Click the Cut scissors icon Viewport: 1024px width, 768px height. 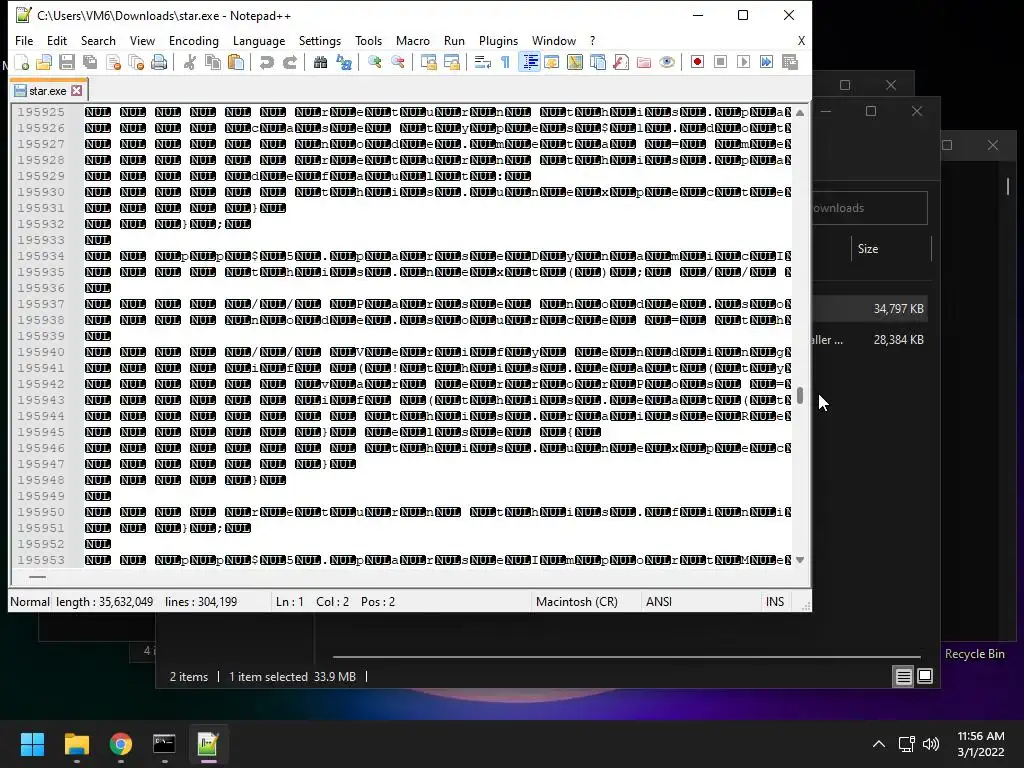click(190, 62)
